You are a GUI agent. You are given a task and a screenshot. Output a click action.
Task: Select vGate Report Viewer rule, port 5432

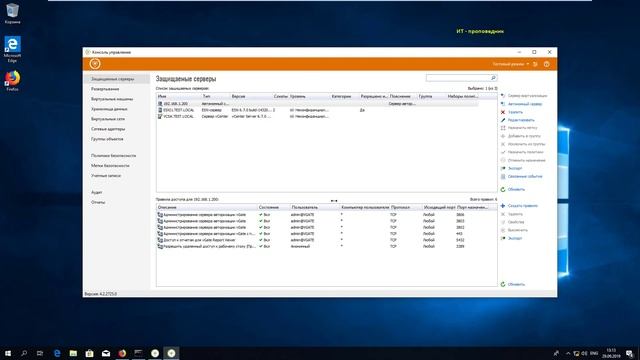click(x=327, y=240)
